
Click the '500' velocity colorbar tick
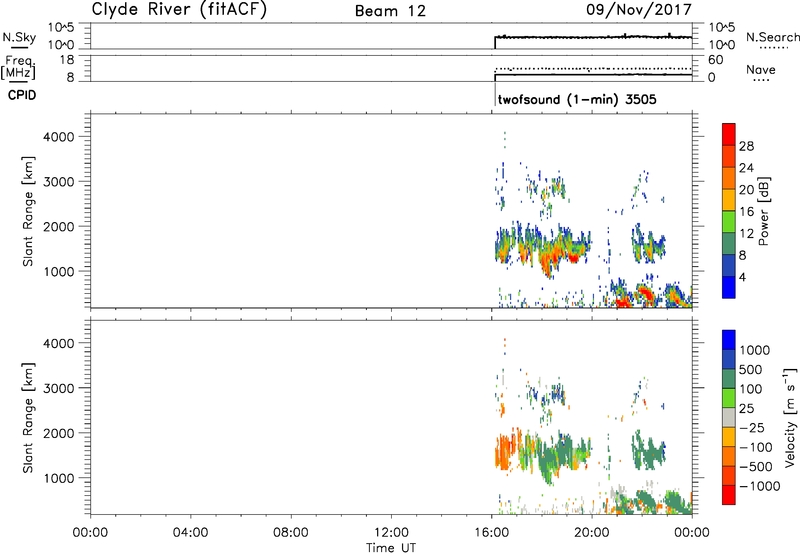[751, 369]
